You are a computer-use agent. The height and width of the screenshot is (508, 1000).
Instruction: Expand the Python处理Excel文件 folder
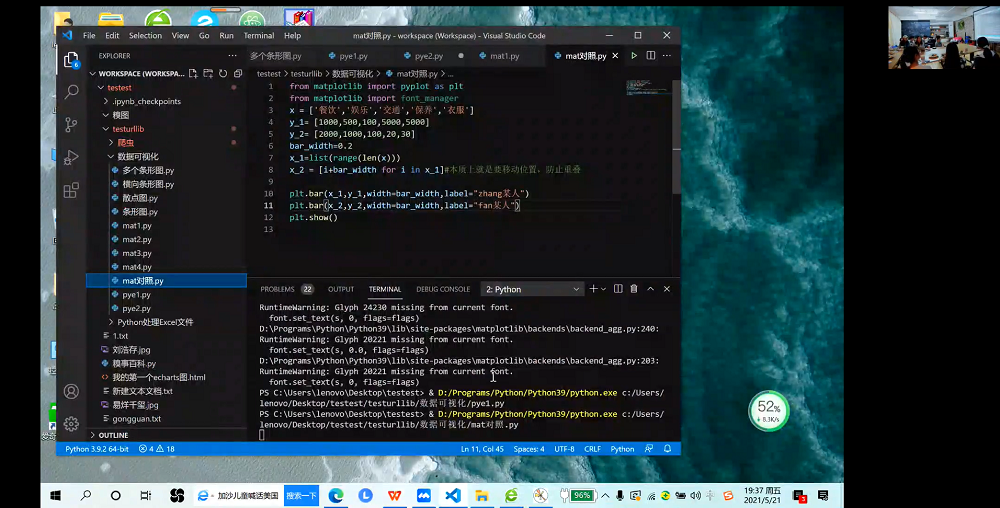(155, 322)
